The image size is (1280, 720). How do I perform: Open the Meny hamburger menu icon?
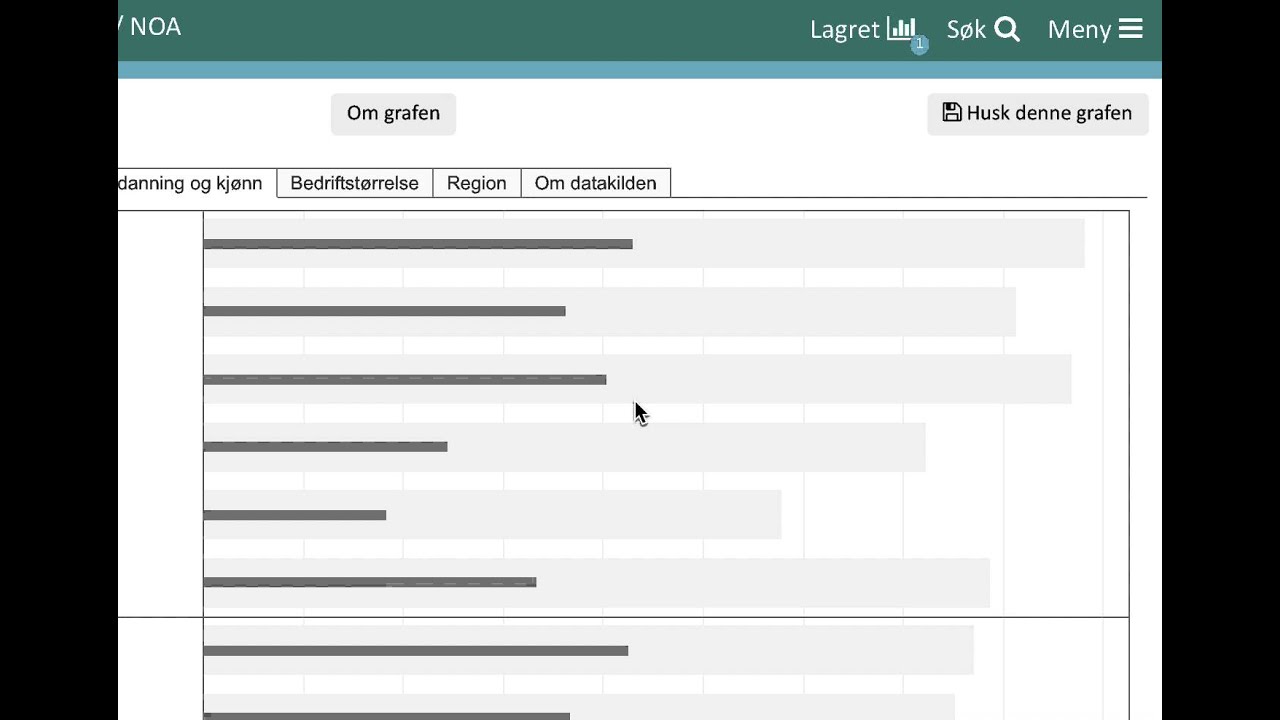pos(1130,29)
